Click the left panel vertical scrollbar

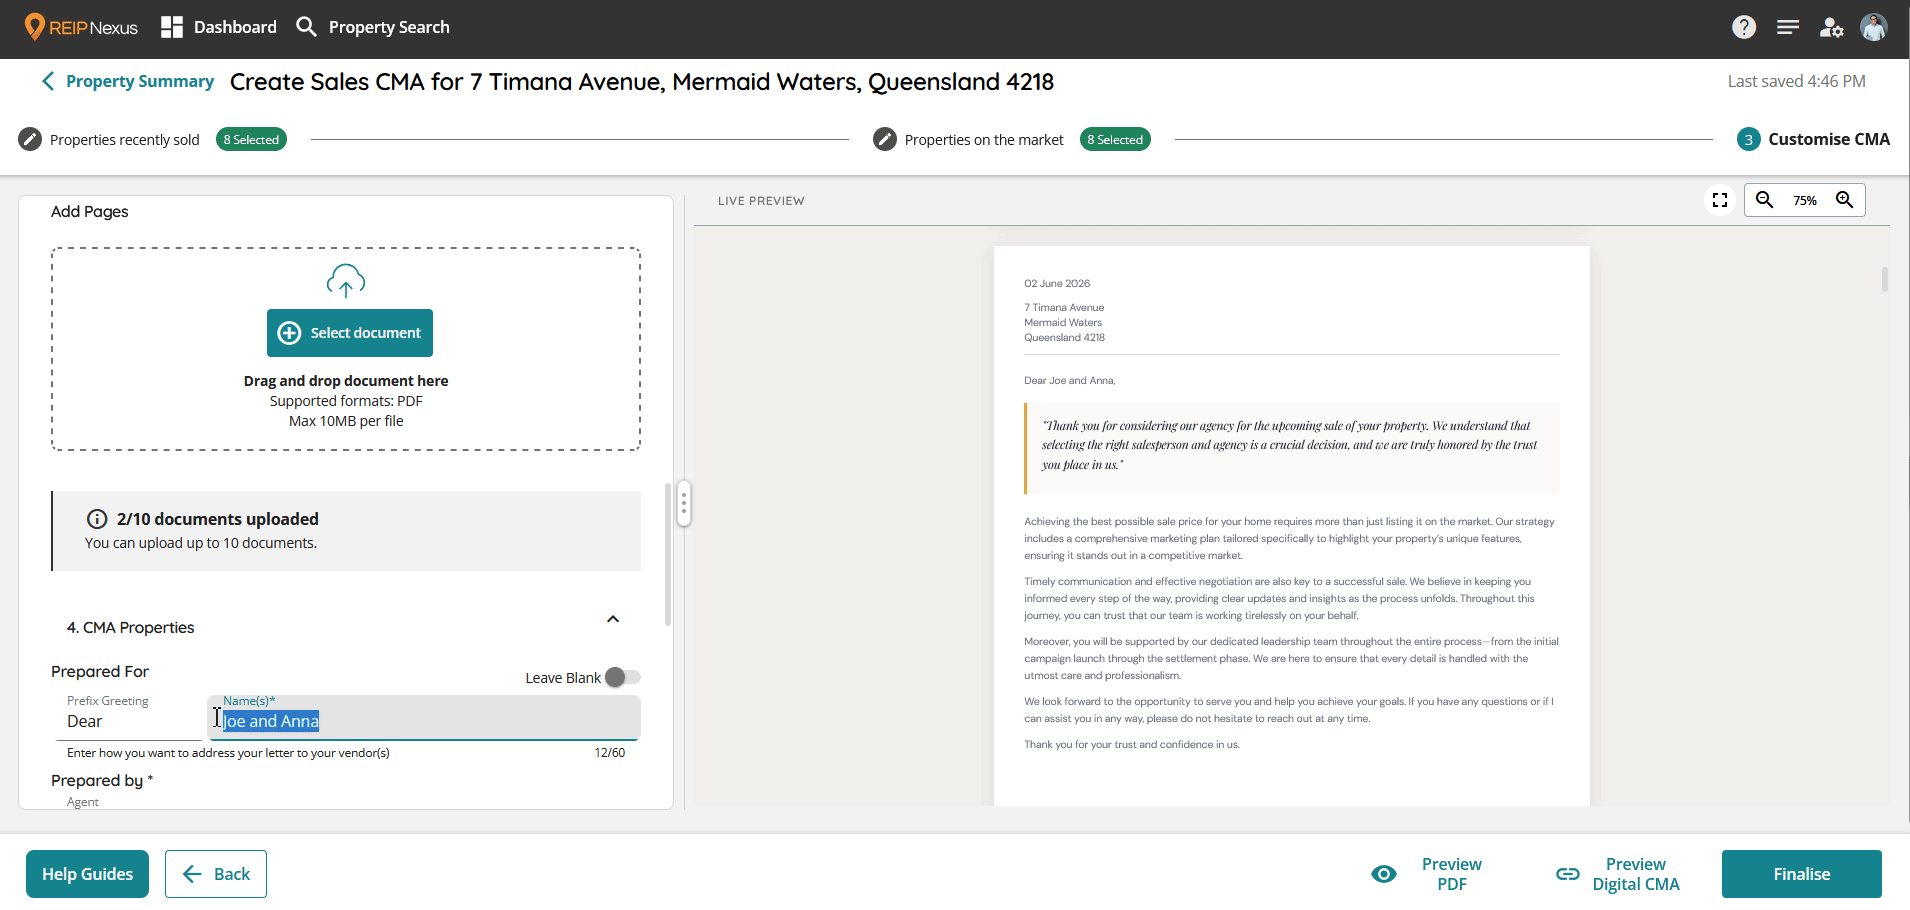coord(667,555)
